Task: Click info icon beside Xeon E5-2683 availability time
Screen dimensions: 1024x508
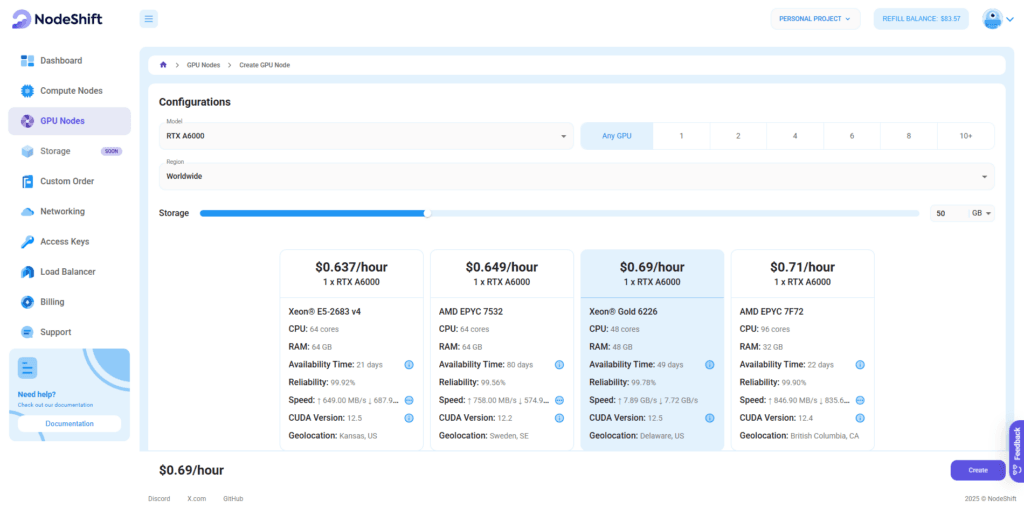Action: [408, 365]
